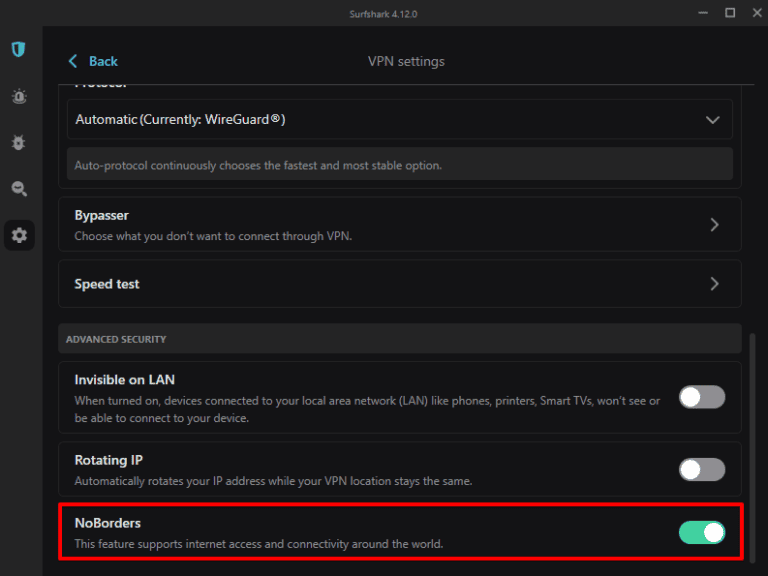Click the Rotating IP title text

[x=109, y=460]
